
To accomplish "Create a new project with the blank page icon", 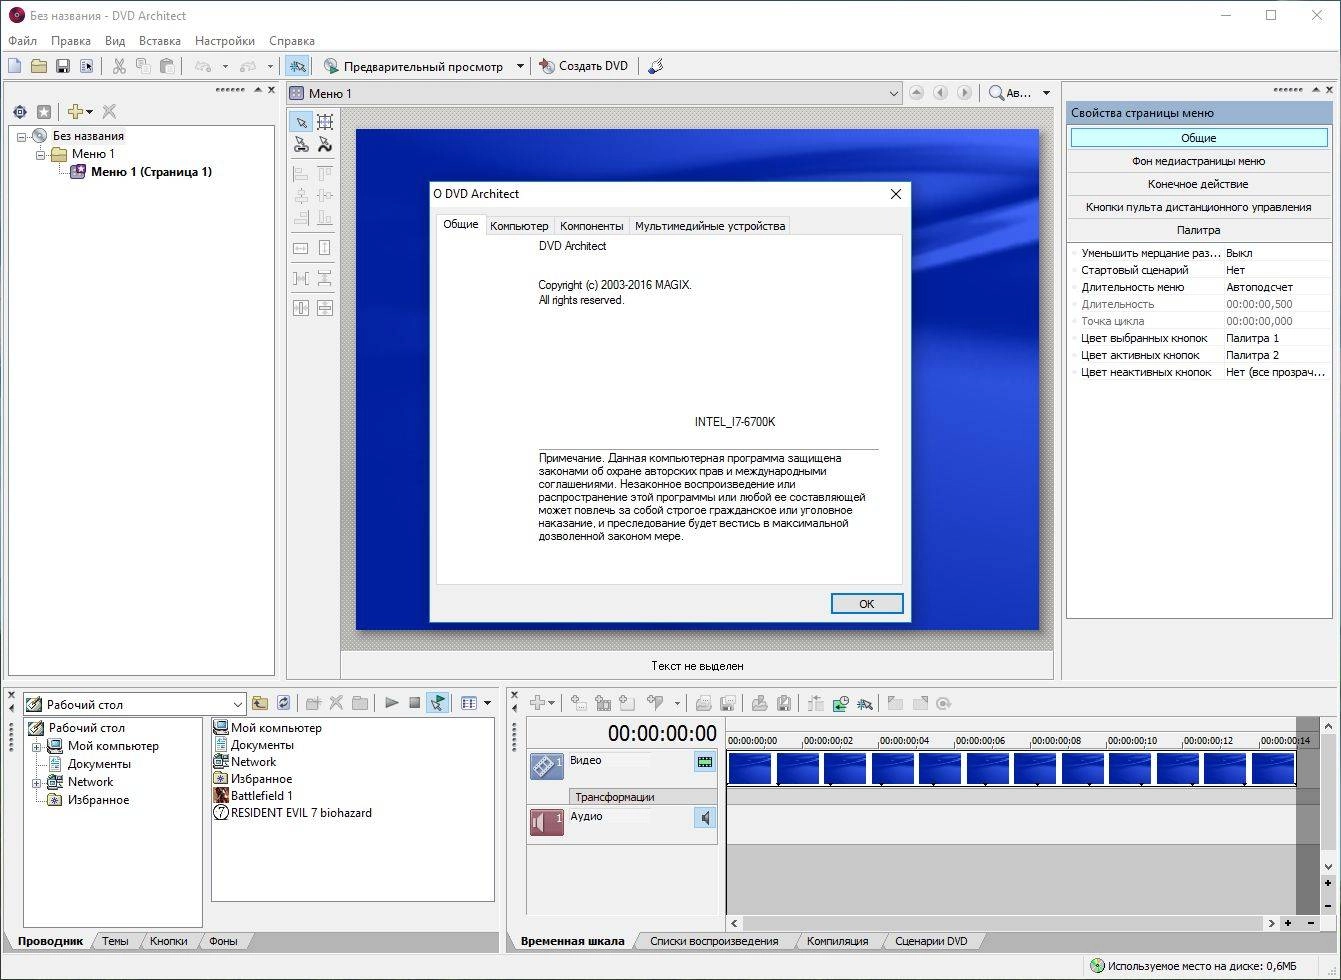I will point(15,66).
